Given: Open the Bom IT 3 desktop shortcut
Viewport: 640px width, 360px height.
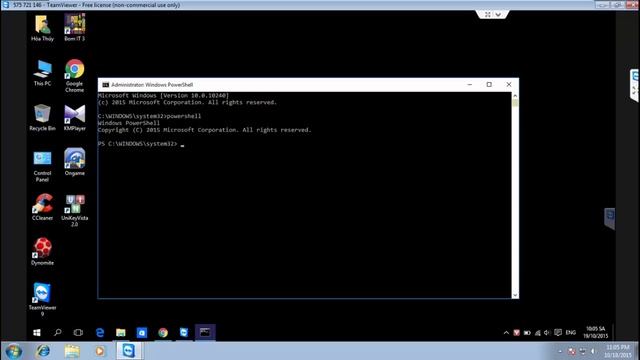Looking at the screenshot, I should point(75,28).
